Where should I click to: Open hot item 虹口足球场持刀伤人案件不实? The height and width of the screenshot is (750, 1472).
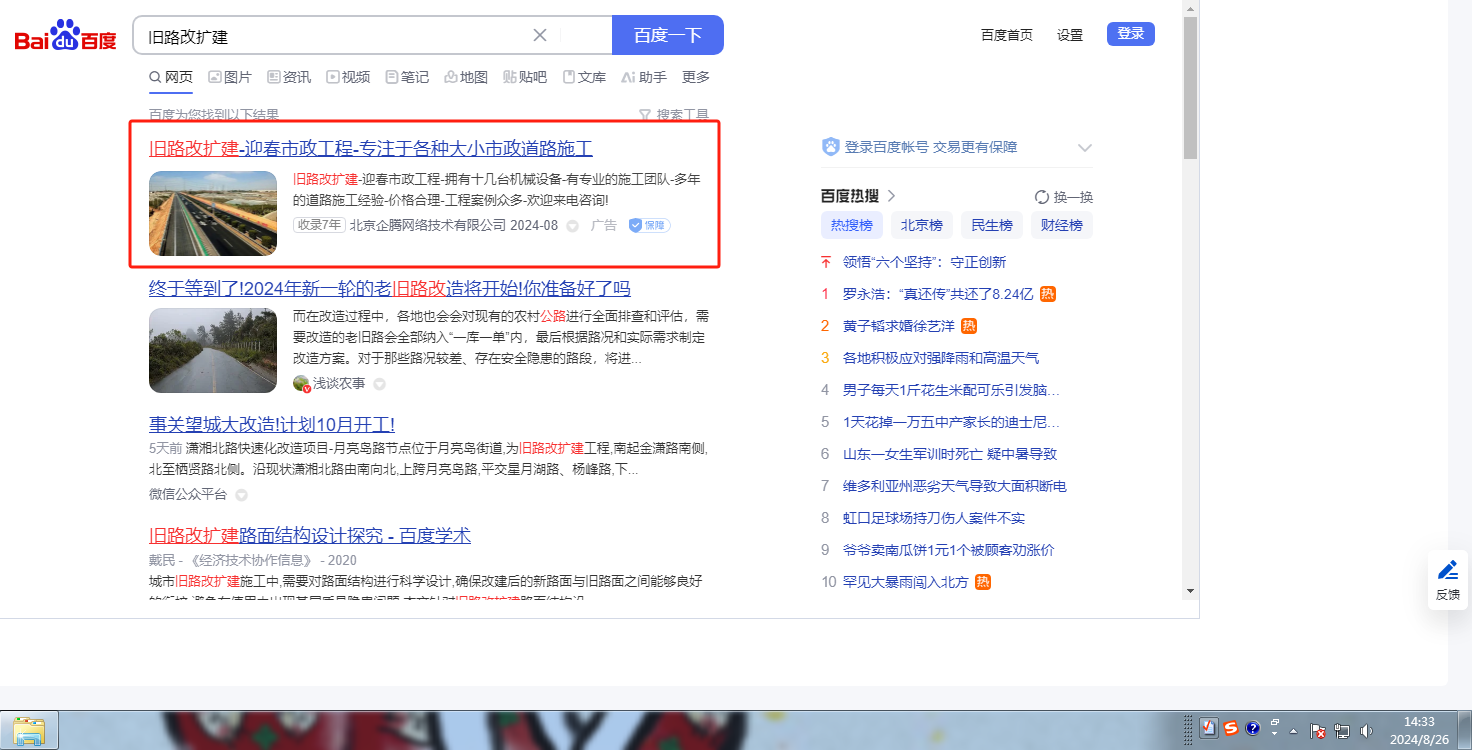pyautogui.click(x=934, y=518)
